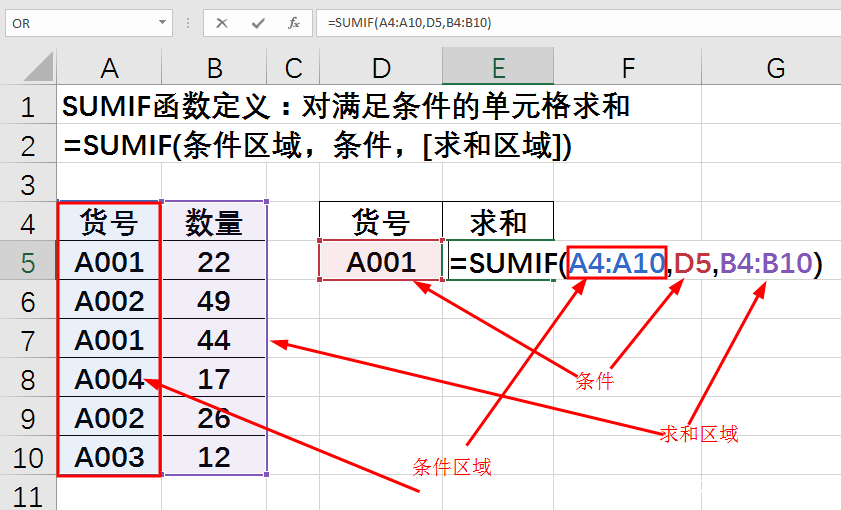
Task: Select cell A9 containing A002
Action: click(109, 418)
